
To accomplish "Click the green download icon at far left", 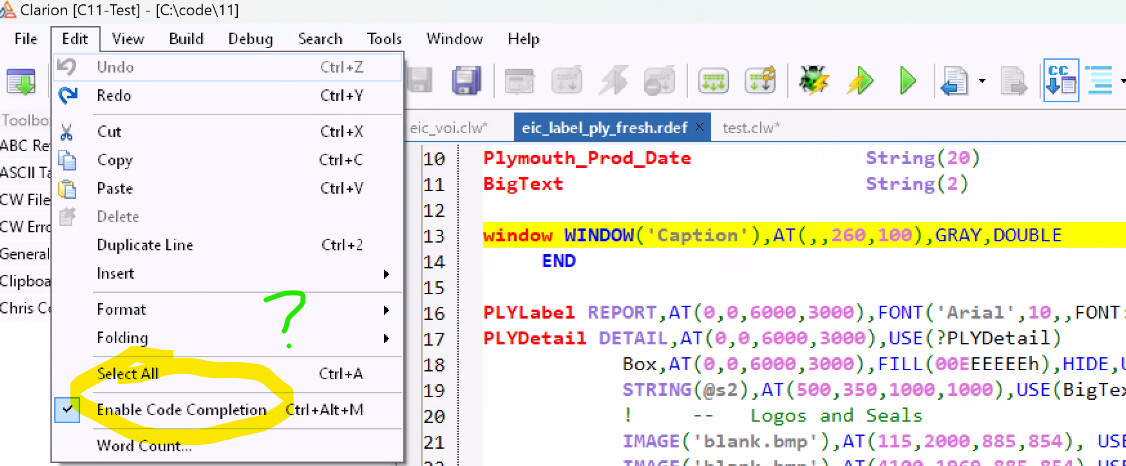I will (21, 81).
